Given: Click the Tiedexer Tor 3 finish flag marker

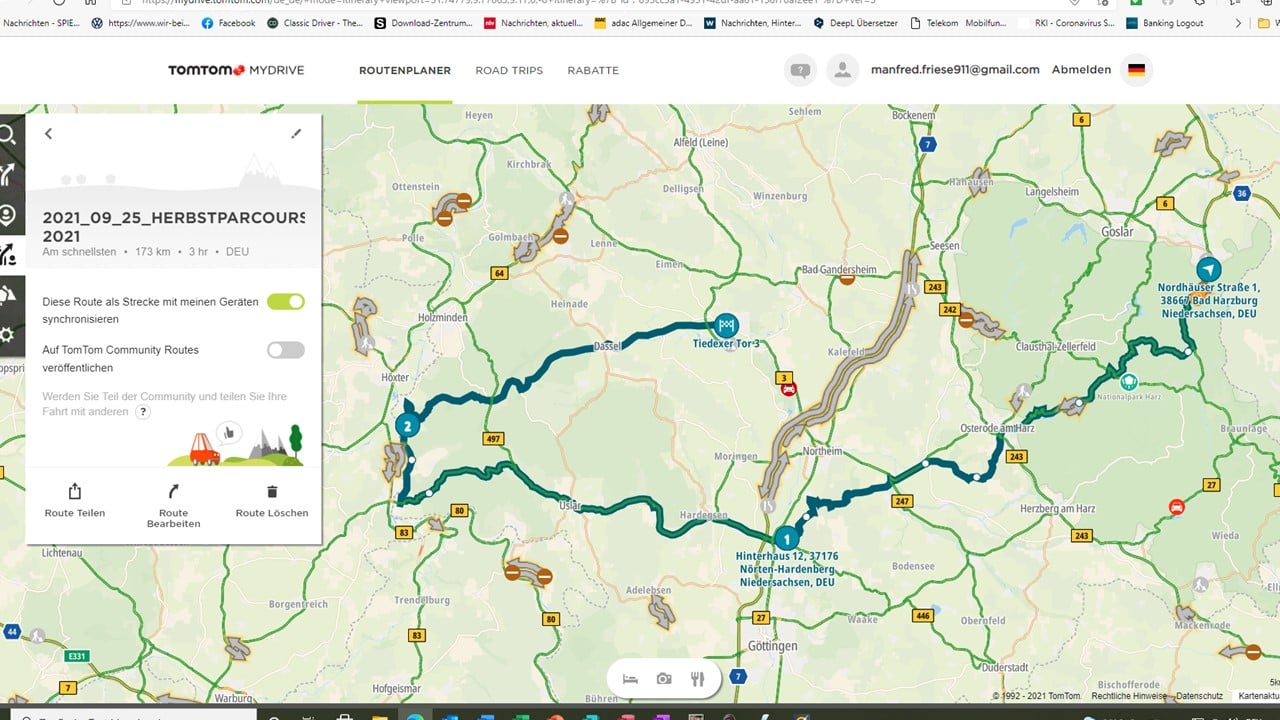Looking at the screenshot, I should [x=727, y=324].
